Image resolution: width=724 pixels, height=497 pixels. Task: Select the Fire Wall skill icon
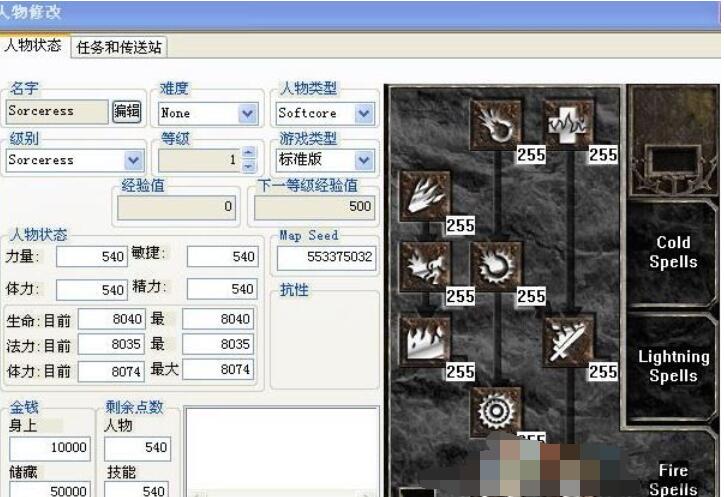tap(425, 341)
